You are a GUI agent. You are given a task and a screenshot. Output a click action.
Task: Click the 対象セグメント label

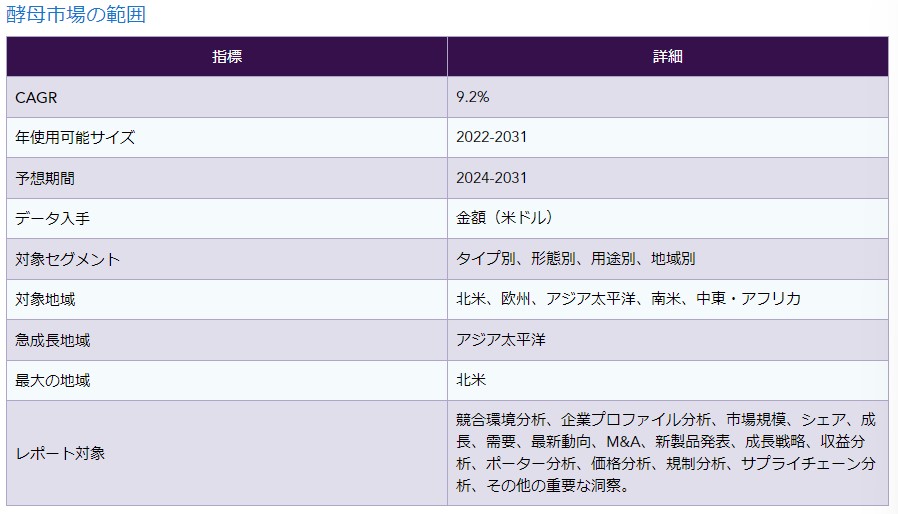68,259
